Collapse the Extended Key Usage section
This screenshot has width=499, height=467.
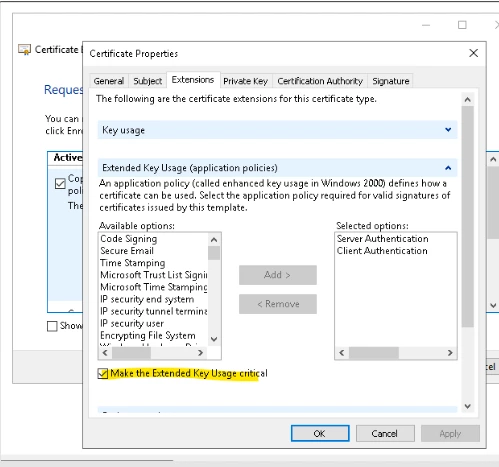(x=277, y=168)
